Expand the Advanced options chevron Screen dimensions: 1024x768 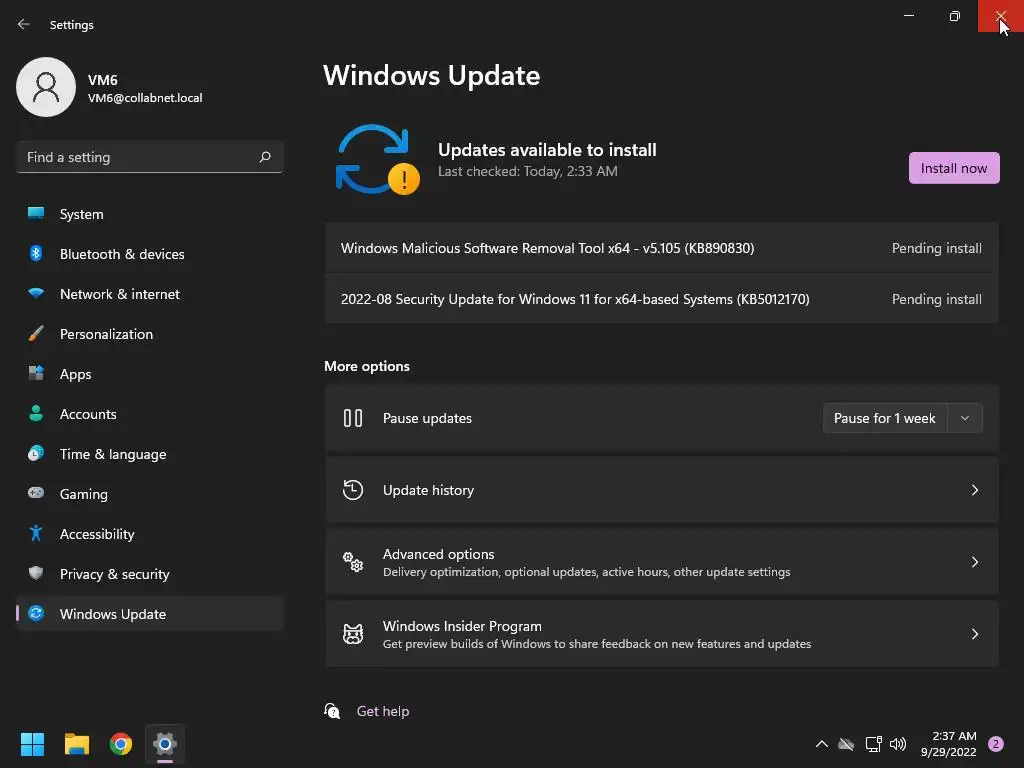(x=974, y=562)
